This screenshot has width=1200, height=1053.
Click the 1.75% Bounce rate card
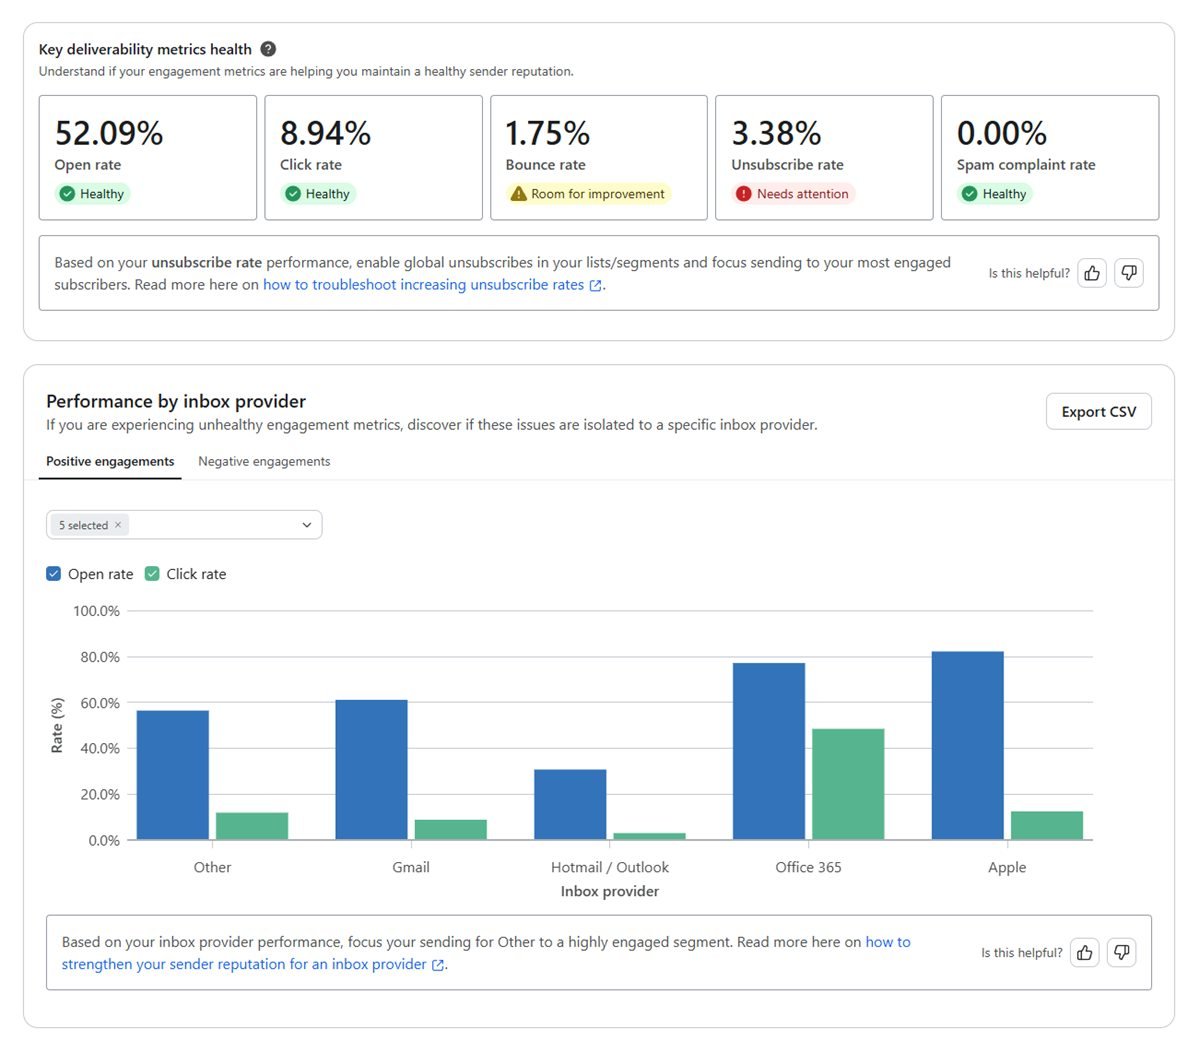pos(599,158)
